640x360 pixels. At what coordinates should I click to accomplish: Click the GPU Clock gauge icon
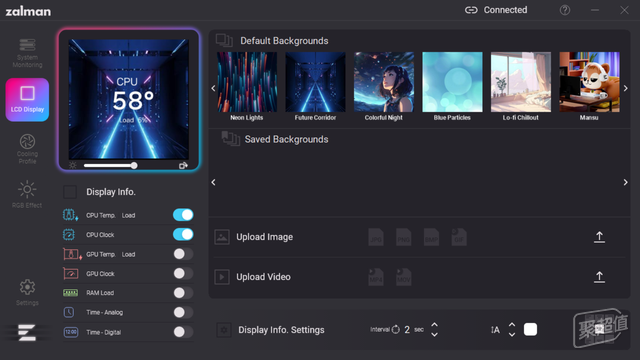pos(70,273)
